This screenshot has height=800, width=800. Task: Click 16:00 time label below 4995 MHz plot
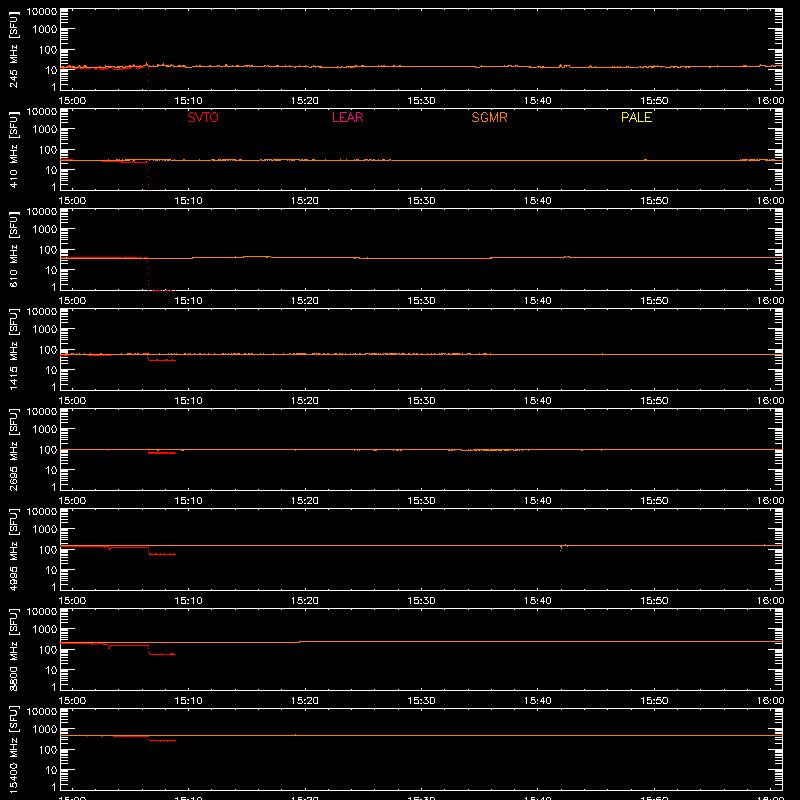(770, 601)
